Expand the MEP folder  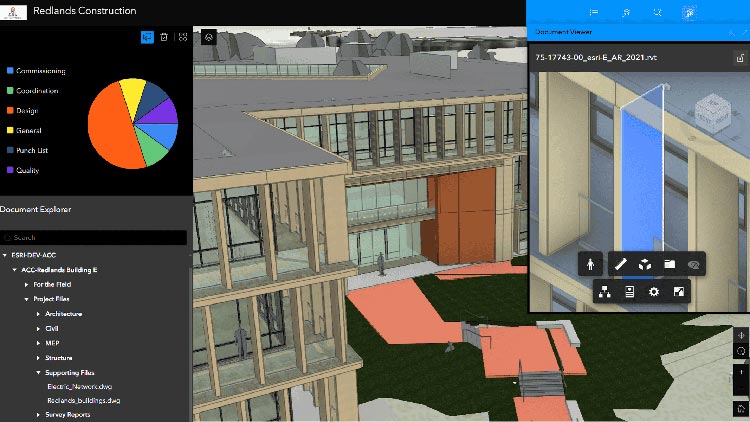coord(38,343)
